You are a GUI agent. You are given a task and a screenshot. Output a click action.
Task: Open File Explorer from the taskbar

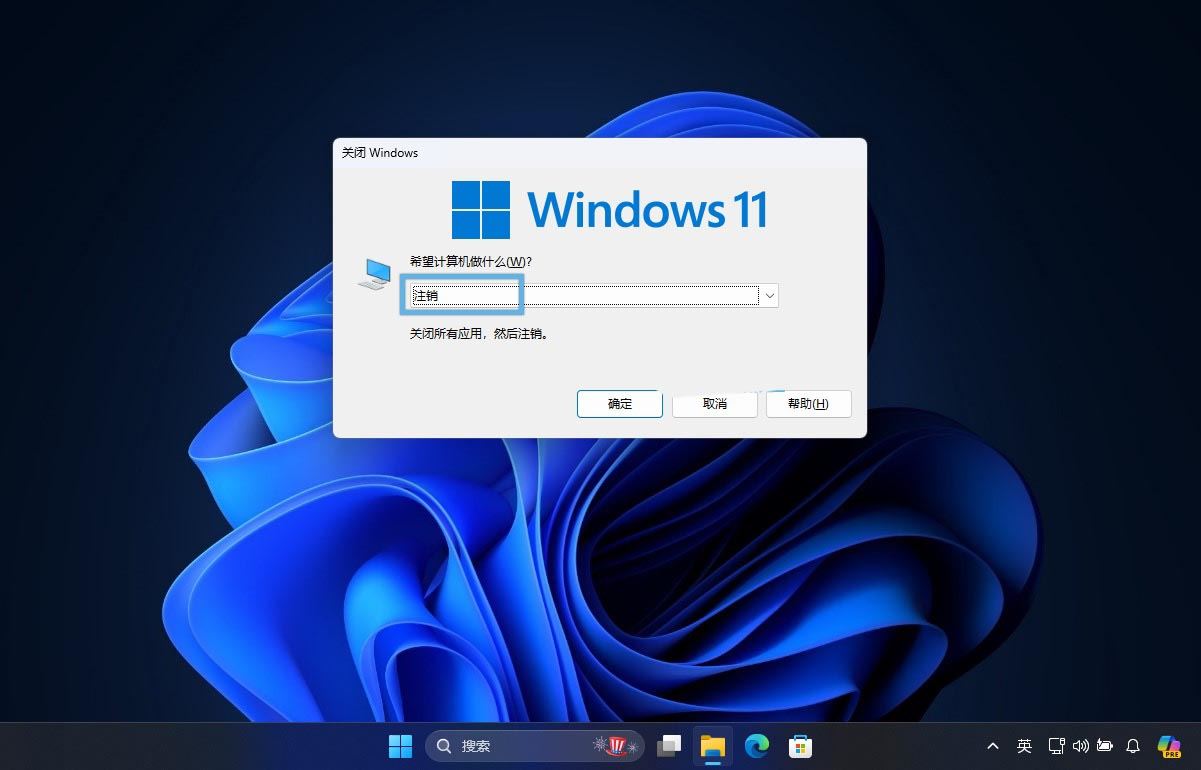[712, 746]
